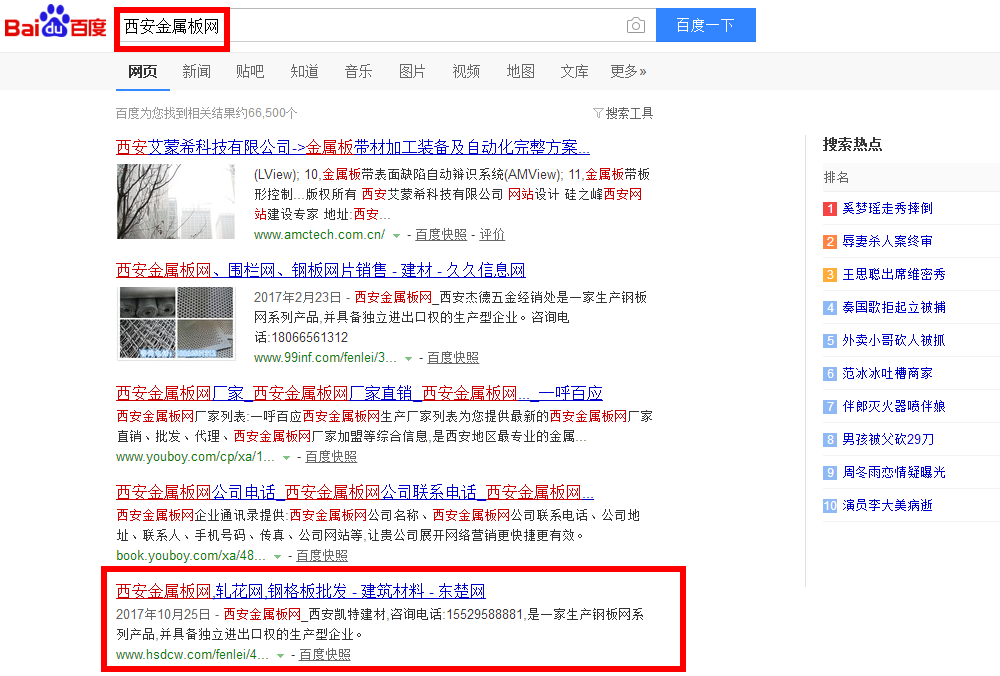Open hot search 辱妻杀人案终审
Viewport: 1000px width, 676px height.
pyautogui.click(x=887, y=242)
